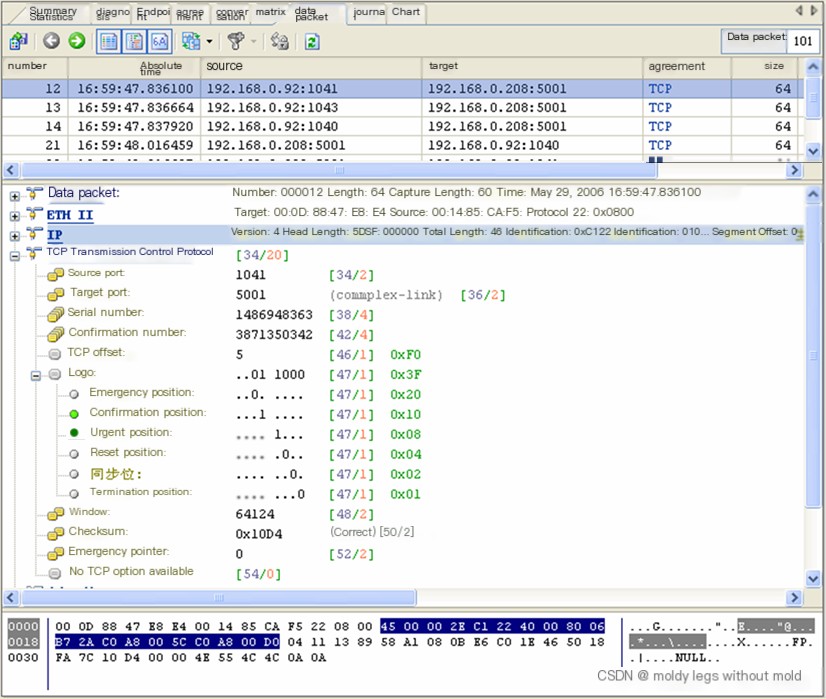Click the filter funnel toolbar icon
The image size is (826, 699).
(236, 41)
